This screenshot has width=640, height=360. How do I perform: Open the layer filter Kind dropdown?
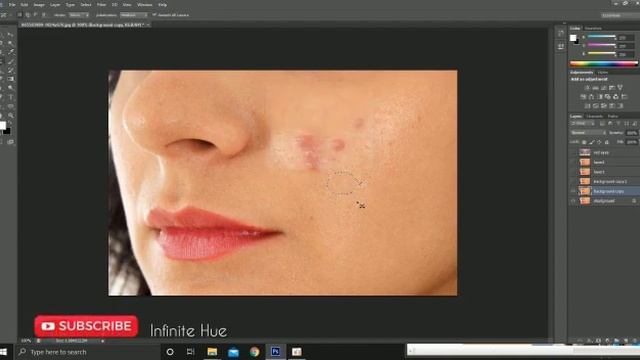point(582,123)
